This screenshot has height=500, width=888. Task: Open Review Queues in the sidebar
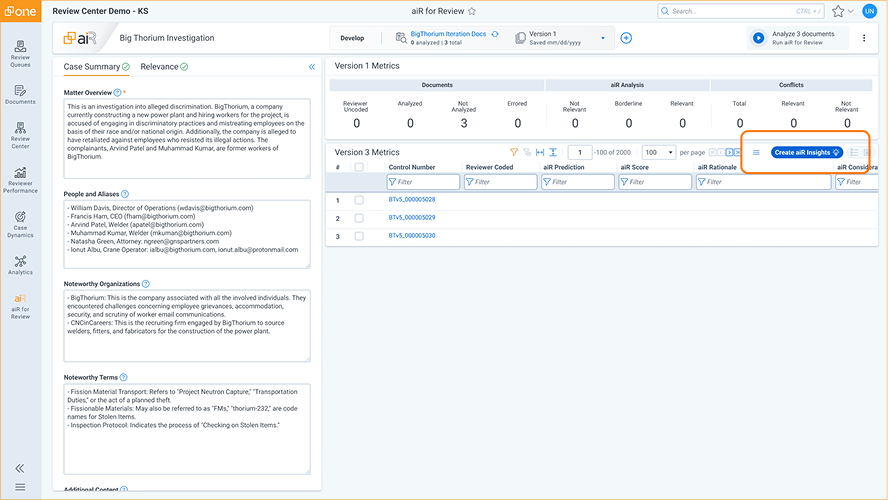click(x=20, y=54)
